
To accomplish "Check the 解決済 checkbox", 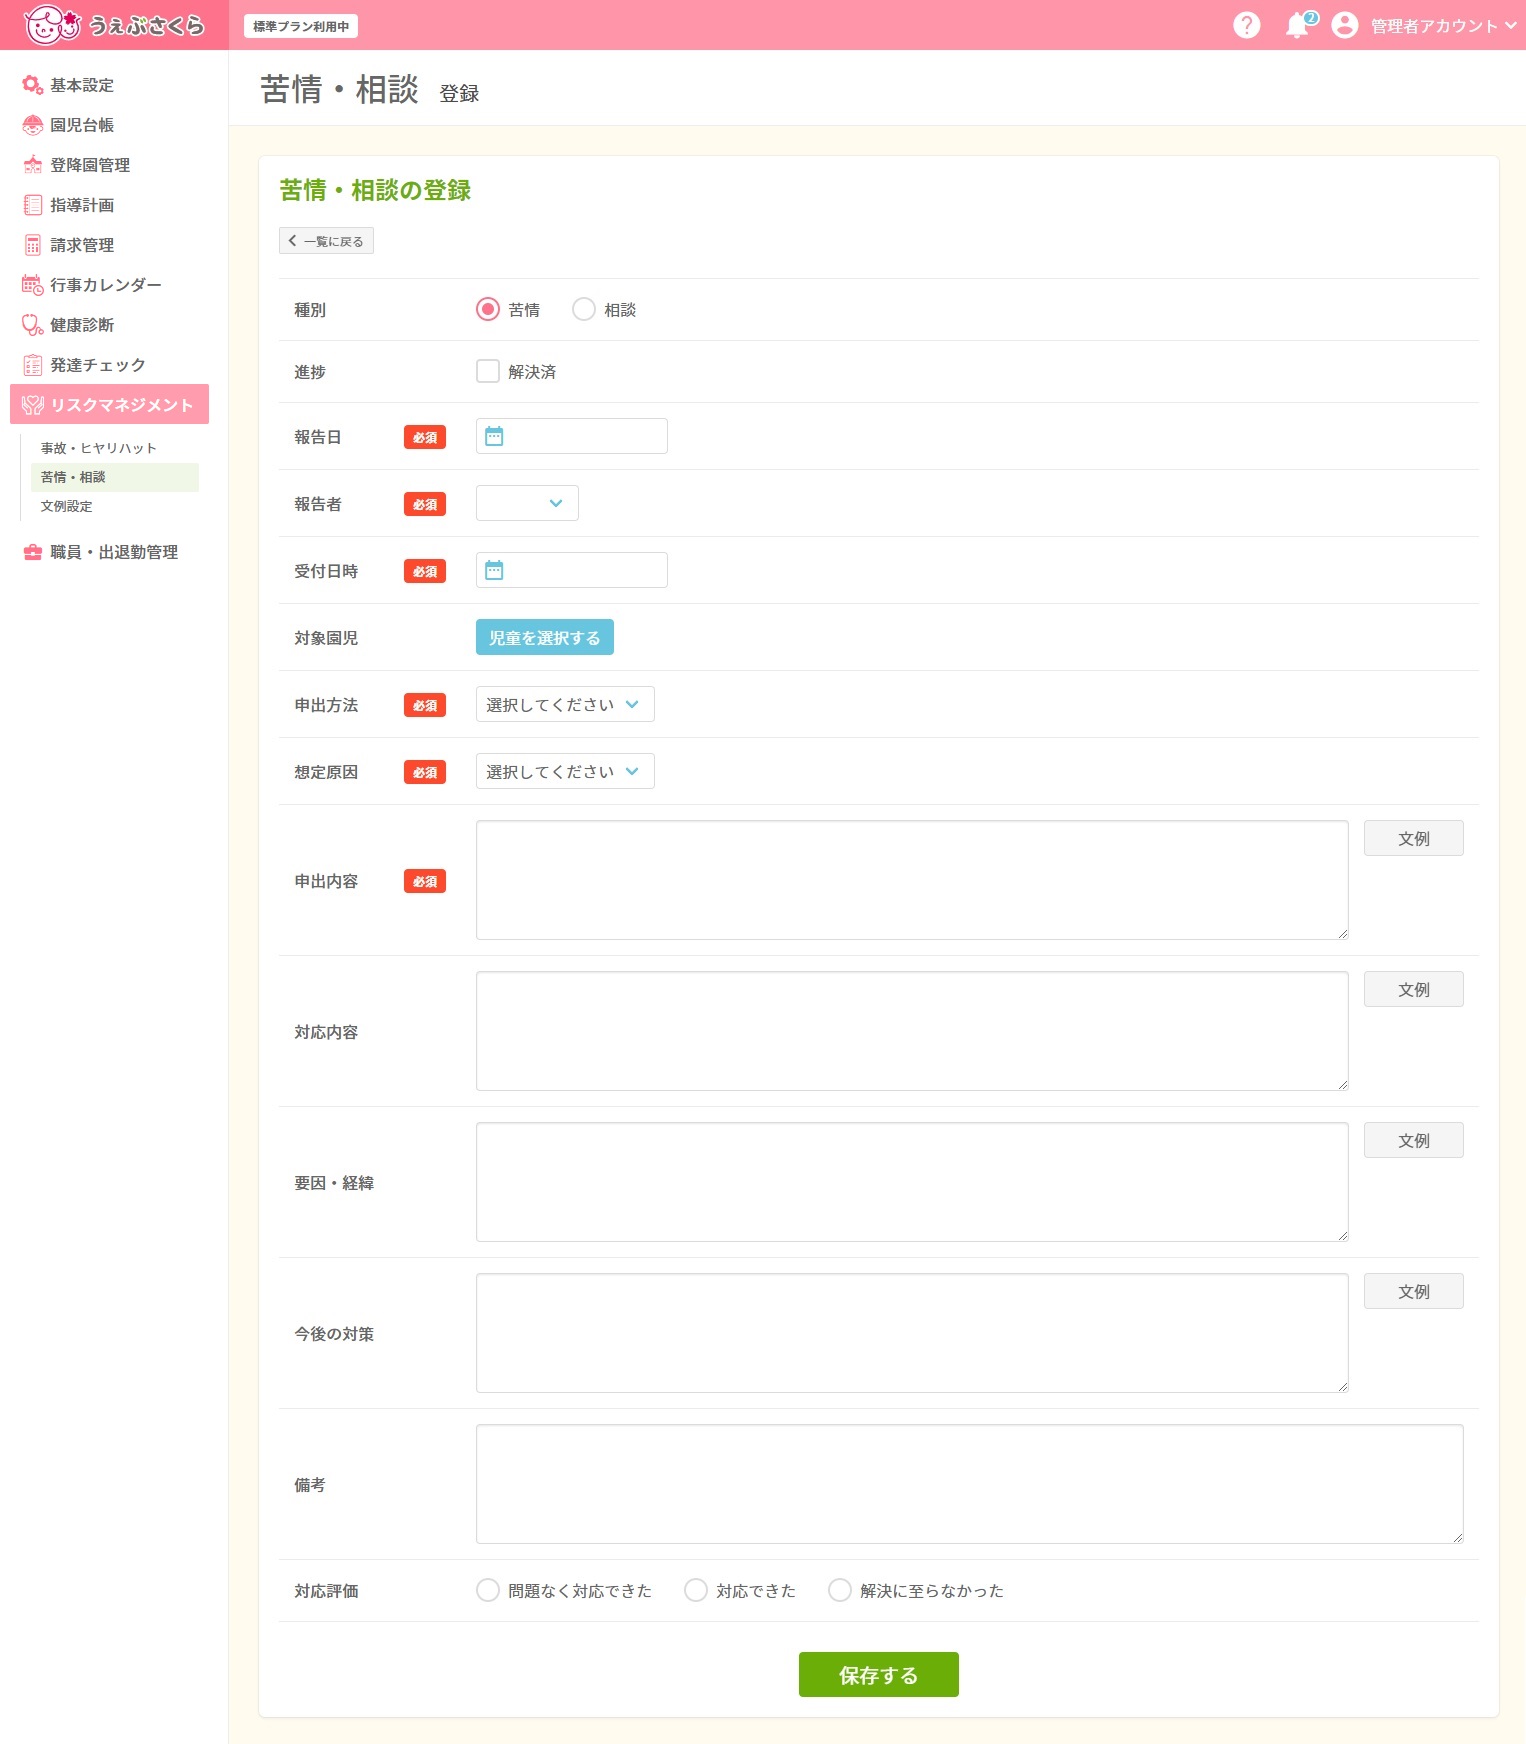I will [x=488, y=372].
